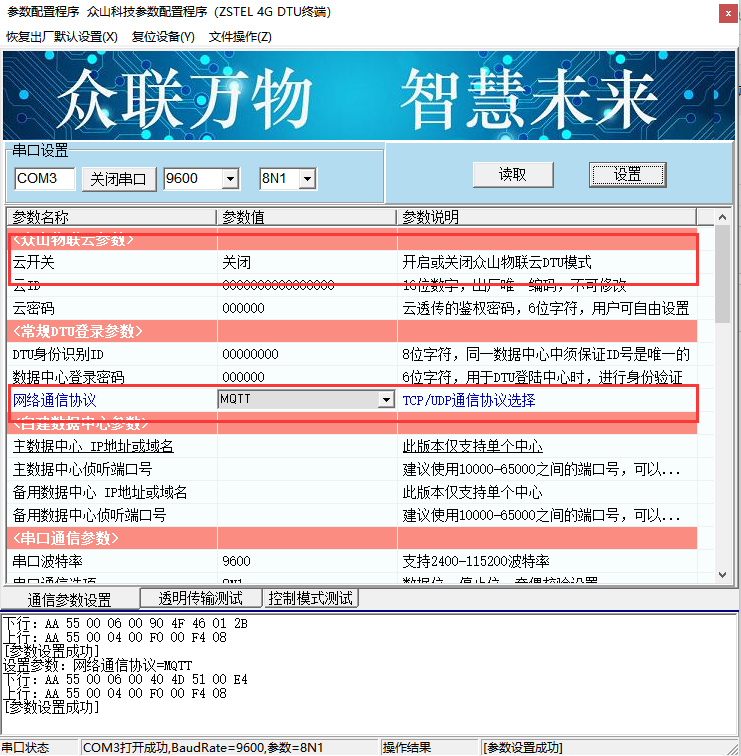The width and height of the screenshot is (741, 756).
Task: Select the 云开关 parameter row
Action: click(x=352, y=262)
